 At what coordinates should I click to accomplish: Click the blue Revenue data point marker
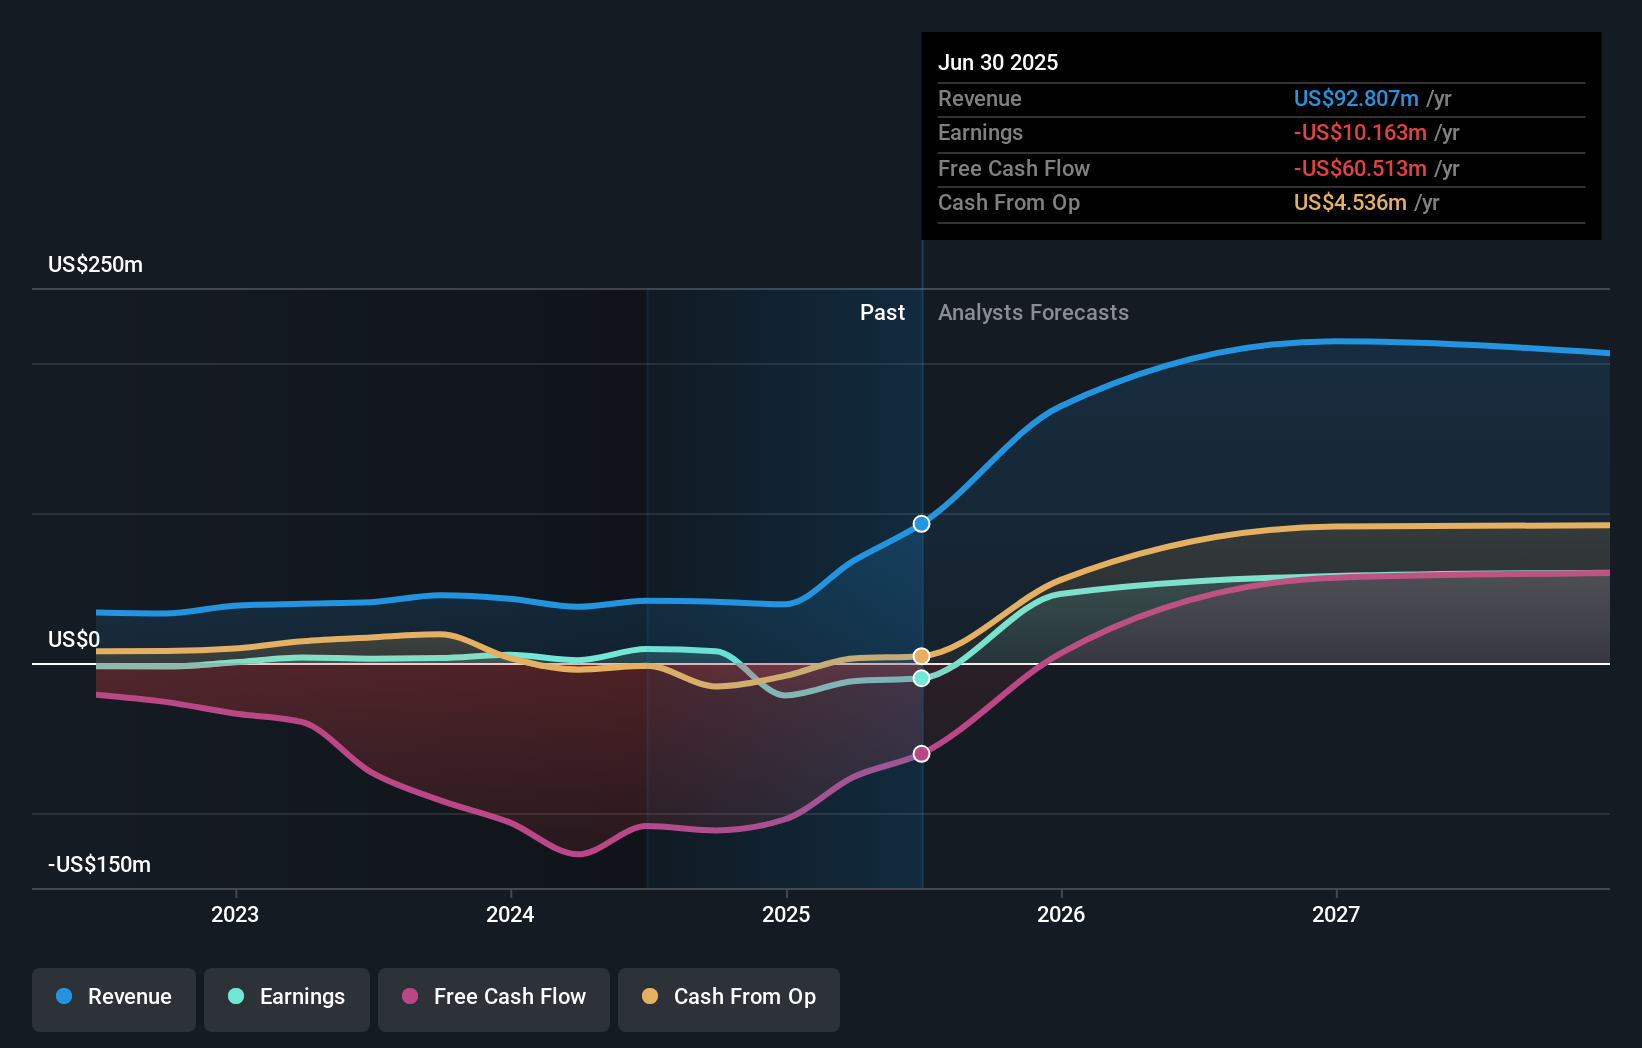pyautogui.click(x=921, y=524)
